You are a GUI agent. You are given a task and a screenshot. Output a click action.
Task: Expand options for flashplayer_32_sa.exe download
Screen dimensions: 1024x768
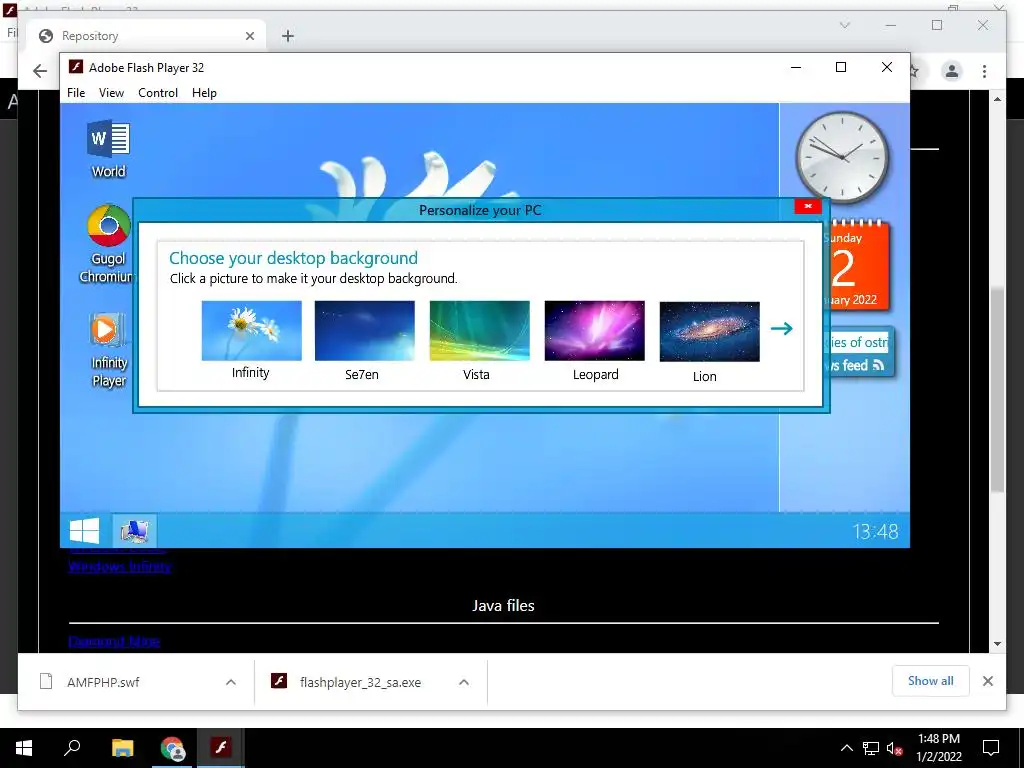click(464, 682)
